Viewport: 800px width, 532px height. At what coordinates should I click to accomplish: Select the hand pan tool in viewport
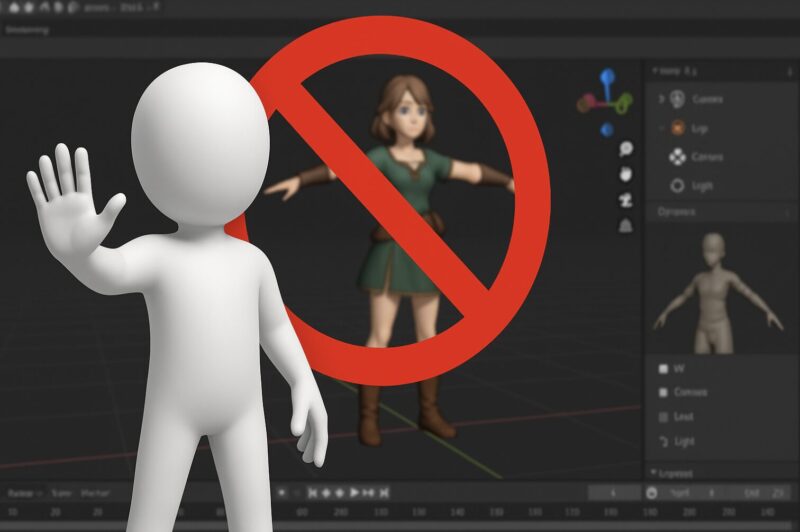click(x=626, y=174)
